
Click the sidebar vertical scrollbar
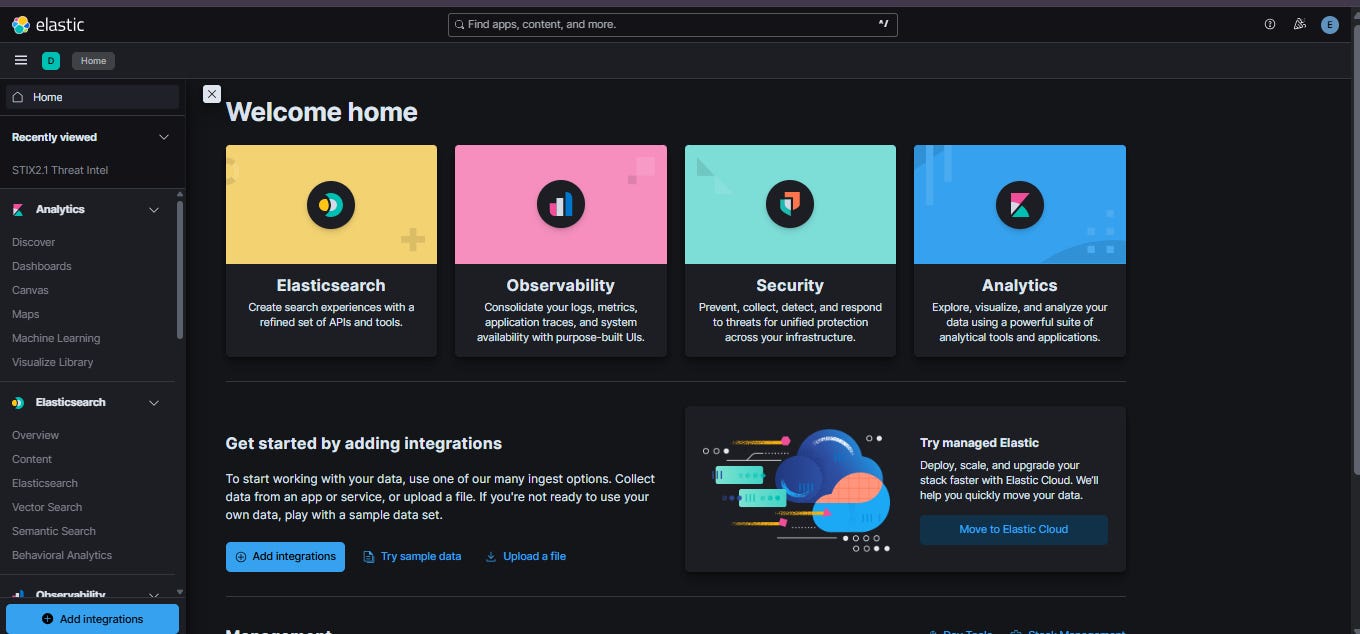[x=180, y=270]
